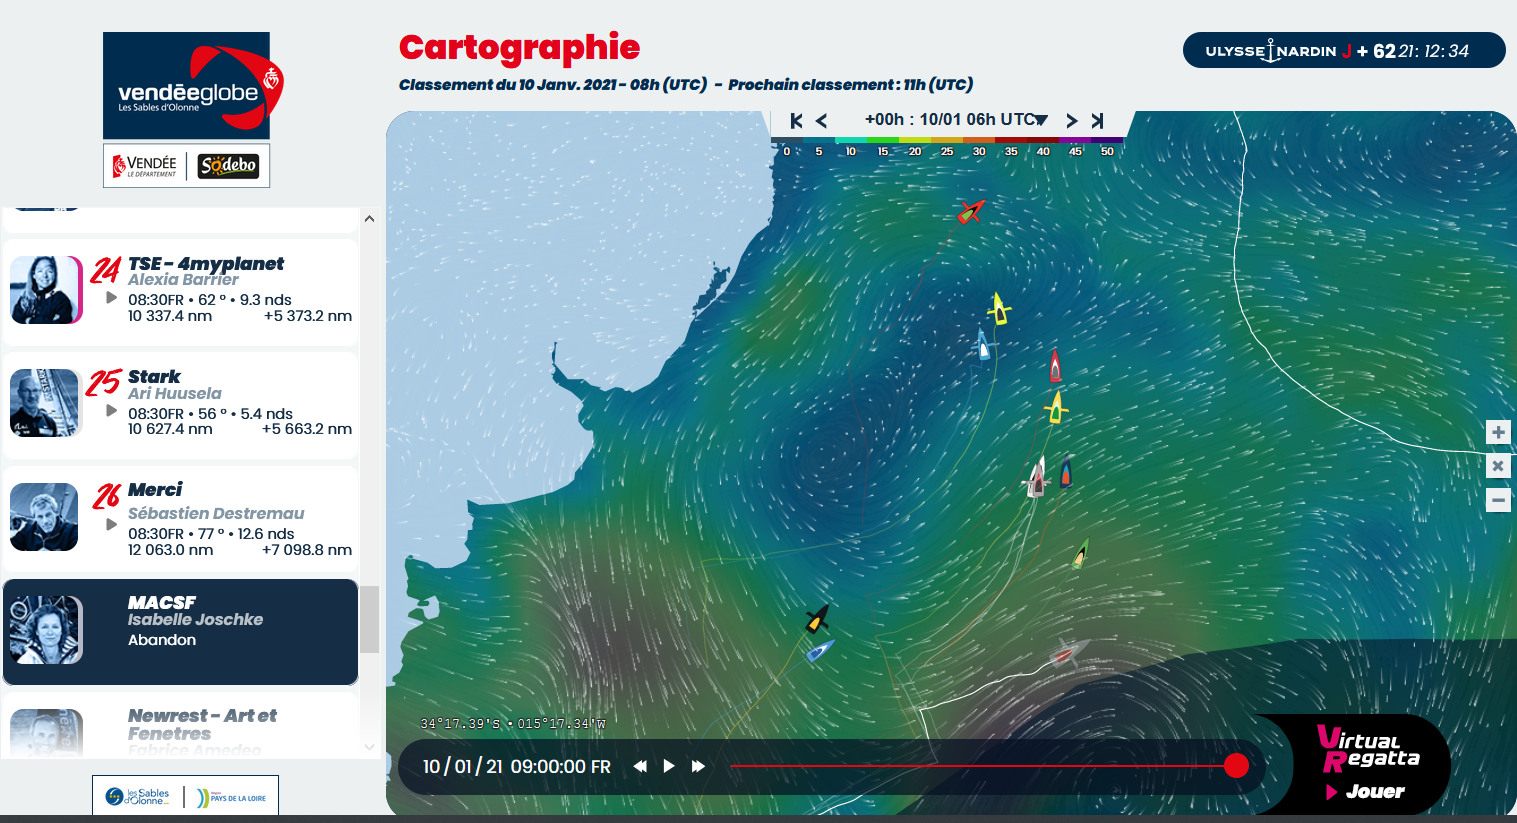Screen dimensions: 1517x823
Task: Click the Stark boat name
Action: click(x=154, y=377)
